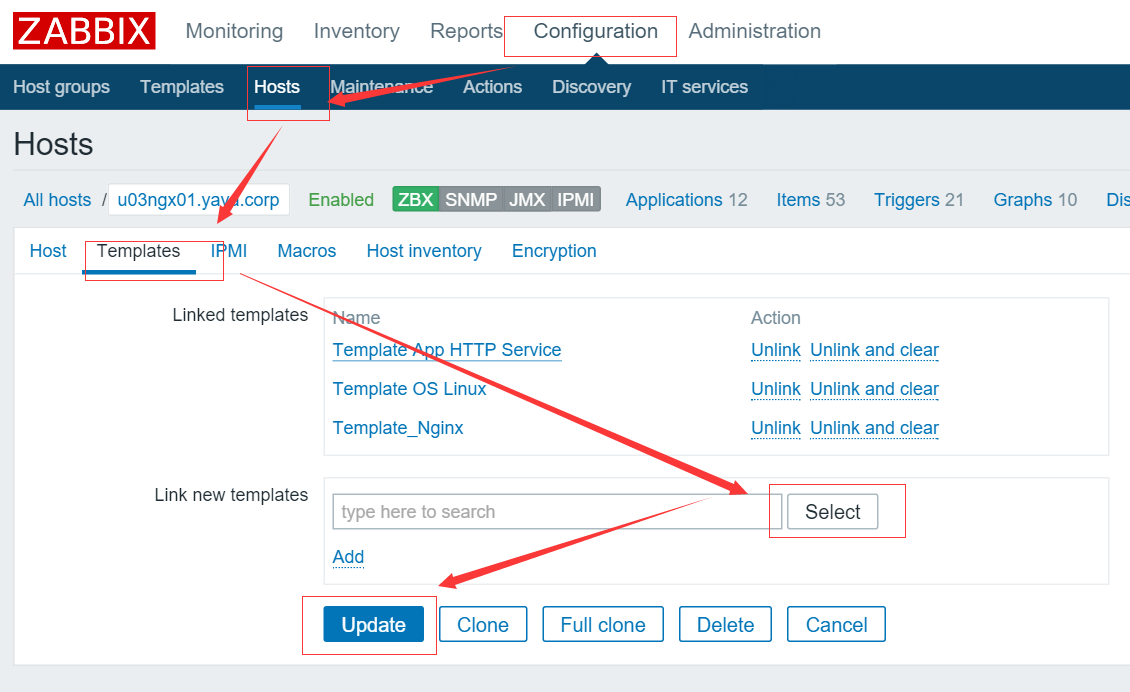Image resolution: width=1130 pixels, height=692 pixels.
Task: Open the Monitoring menu
Action: coord(234,31)
